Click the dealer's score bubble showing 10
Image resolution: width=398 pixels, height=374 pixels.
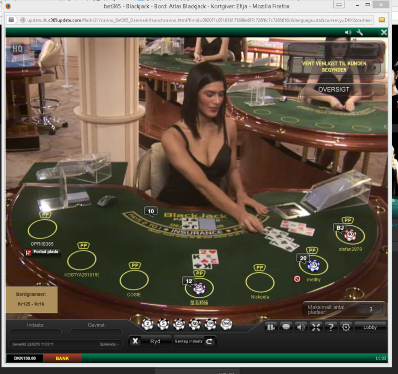(151, 211)
